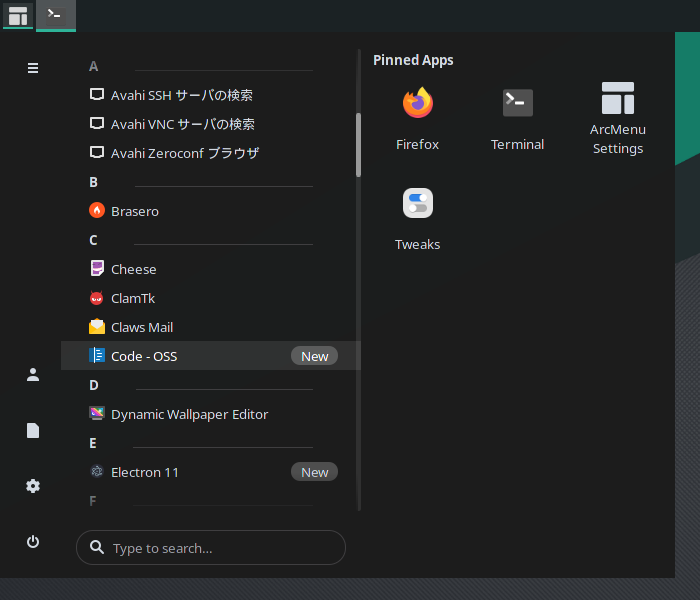Open the documents file icon in sidebar
Screen dimensions: 700x600
[x=33, y=430]
